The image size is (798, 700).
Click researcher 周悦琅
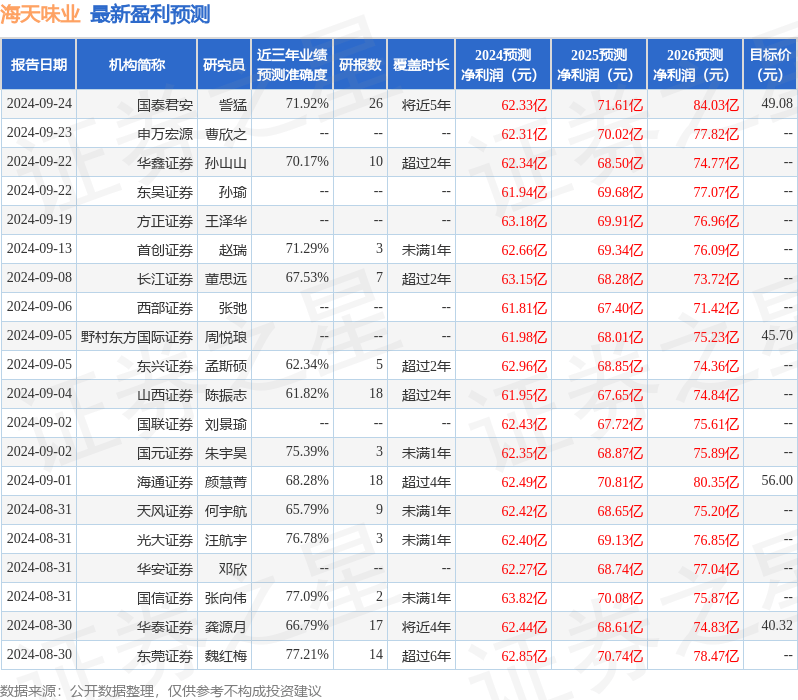(226, 337)
